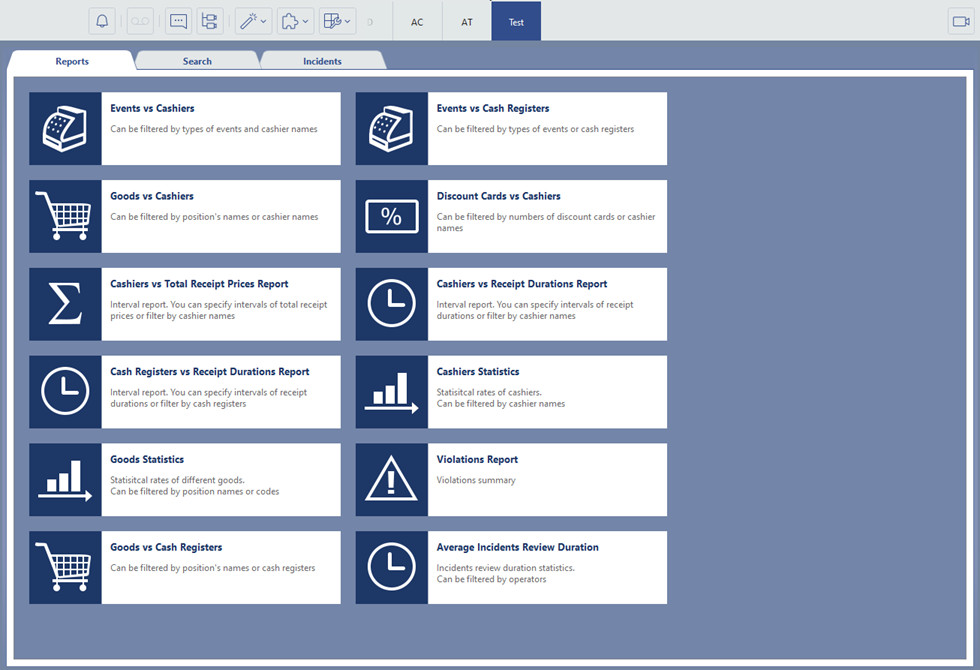Open Average Incidents Review Duration report
The height and width of the screenshot is (670, 980).
coord(517,547)
